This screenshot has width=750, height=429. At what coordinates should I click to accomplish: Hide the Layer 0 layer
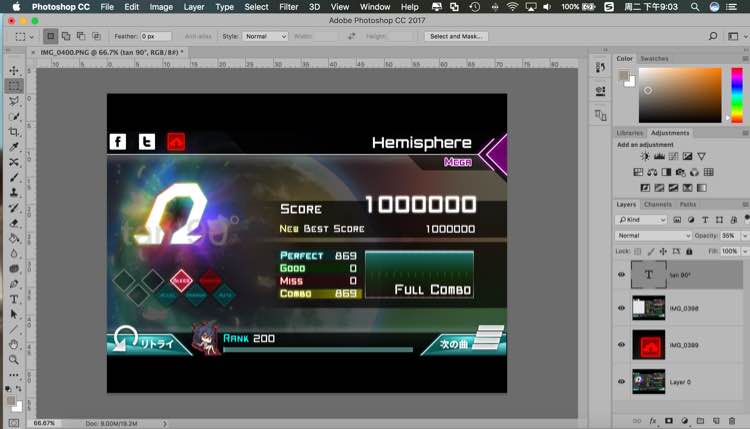[621, 381]
